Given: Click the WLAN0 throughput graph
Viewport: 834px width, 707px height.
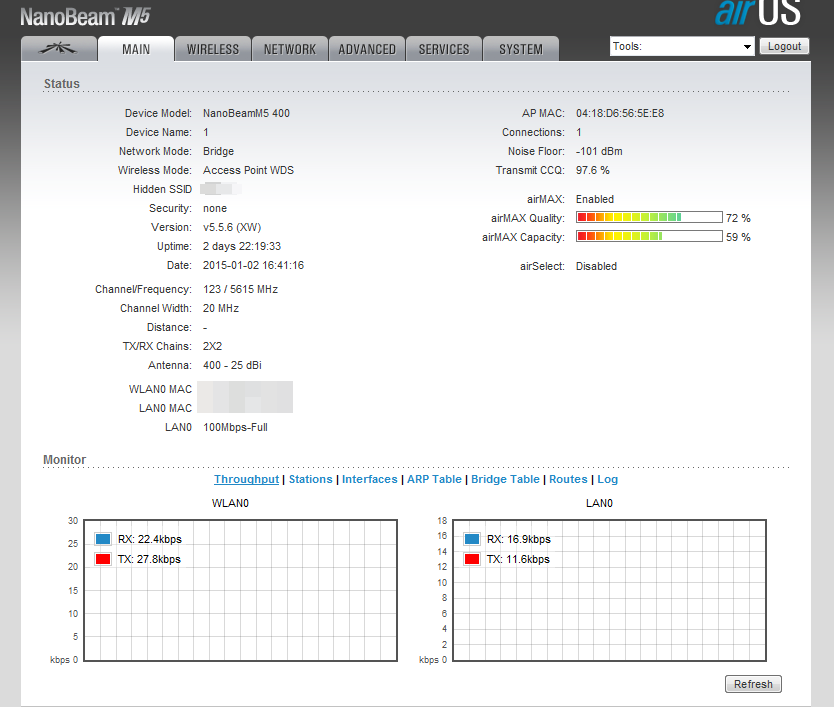Looking at the screenshot, I should [240, 590].
